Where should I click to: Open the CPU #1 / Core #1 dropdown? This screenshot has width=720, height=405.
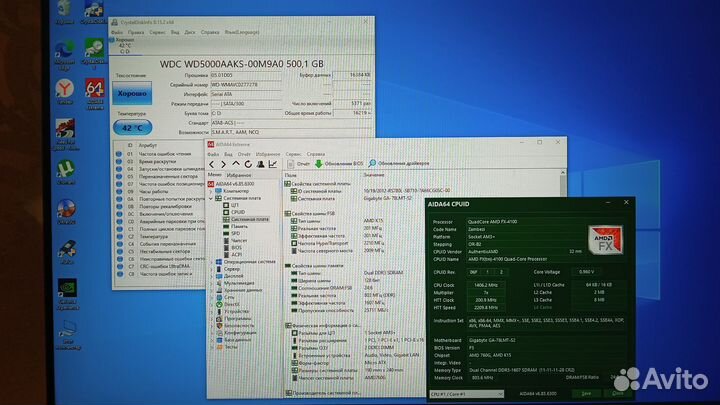pos(467,394)
